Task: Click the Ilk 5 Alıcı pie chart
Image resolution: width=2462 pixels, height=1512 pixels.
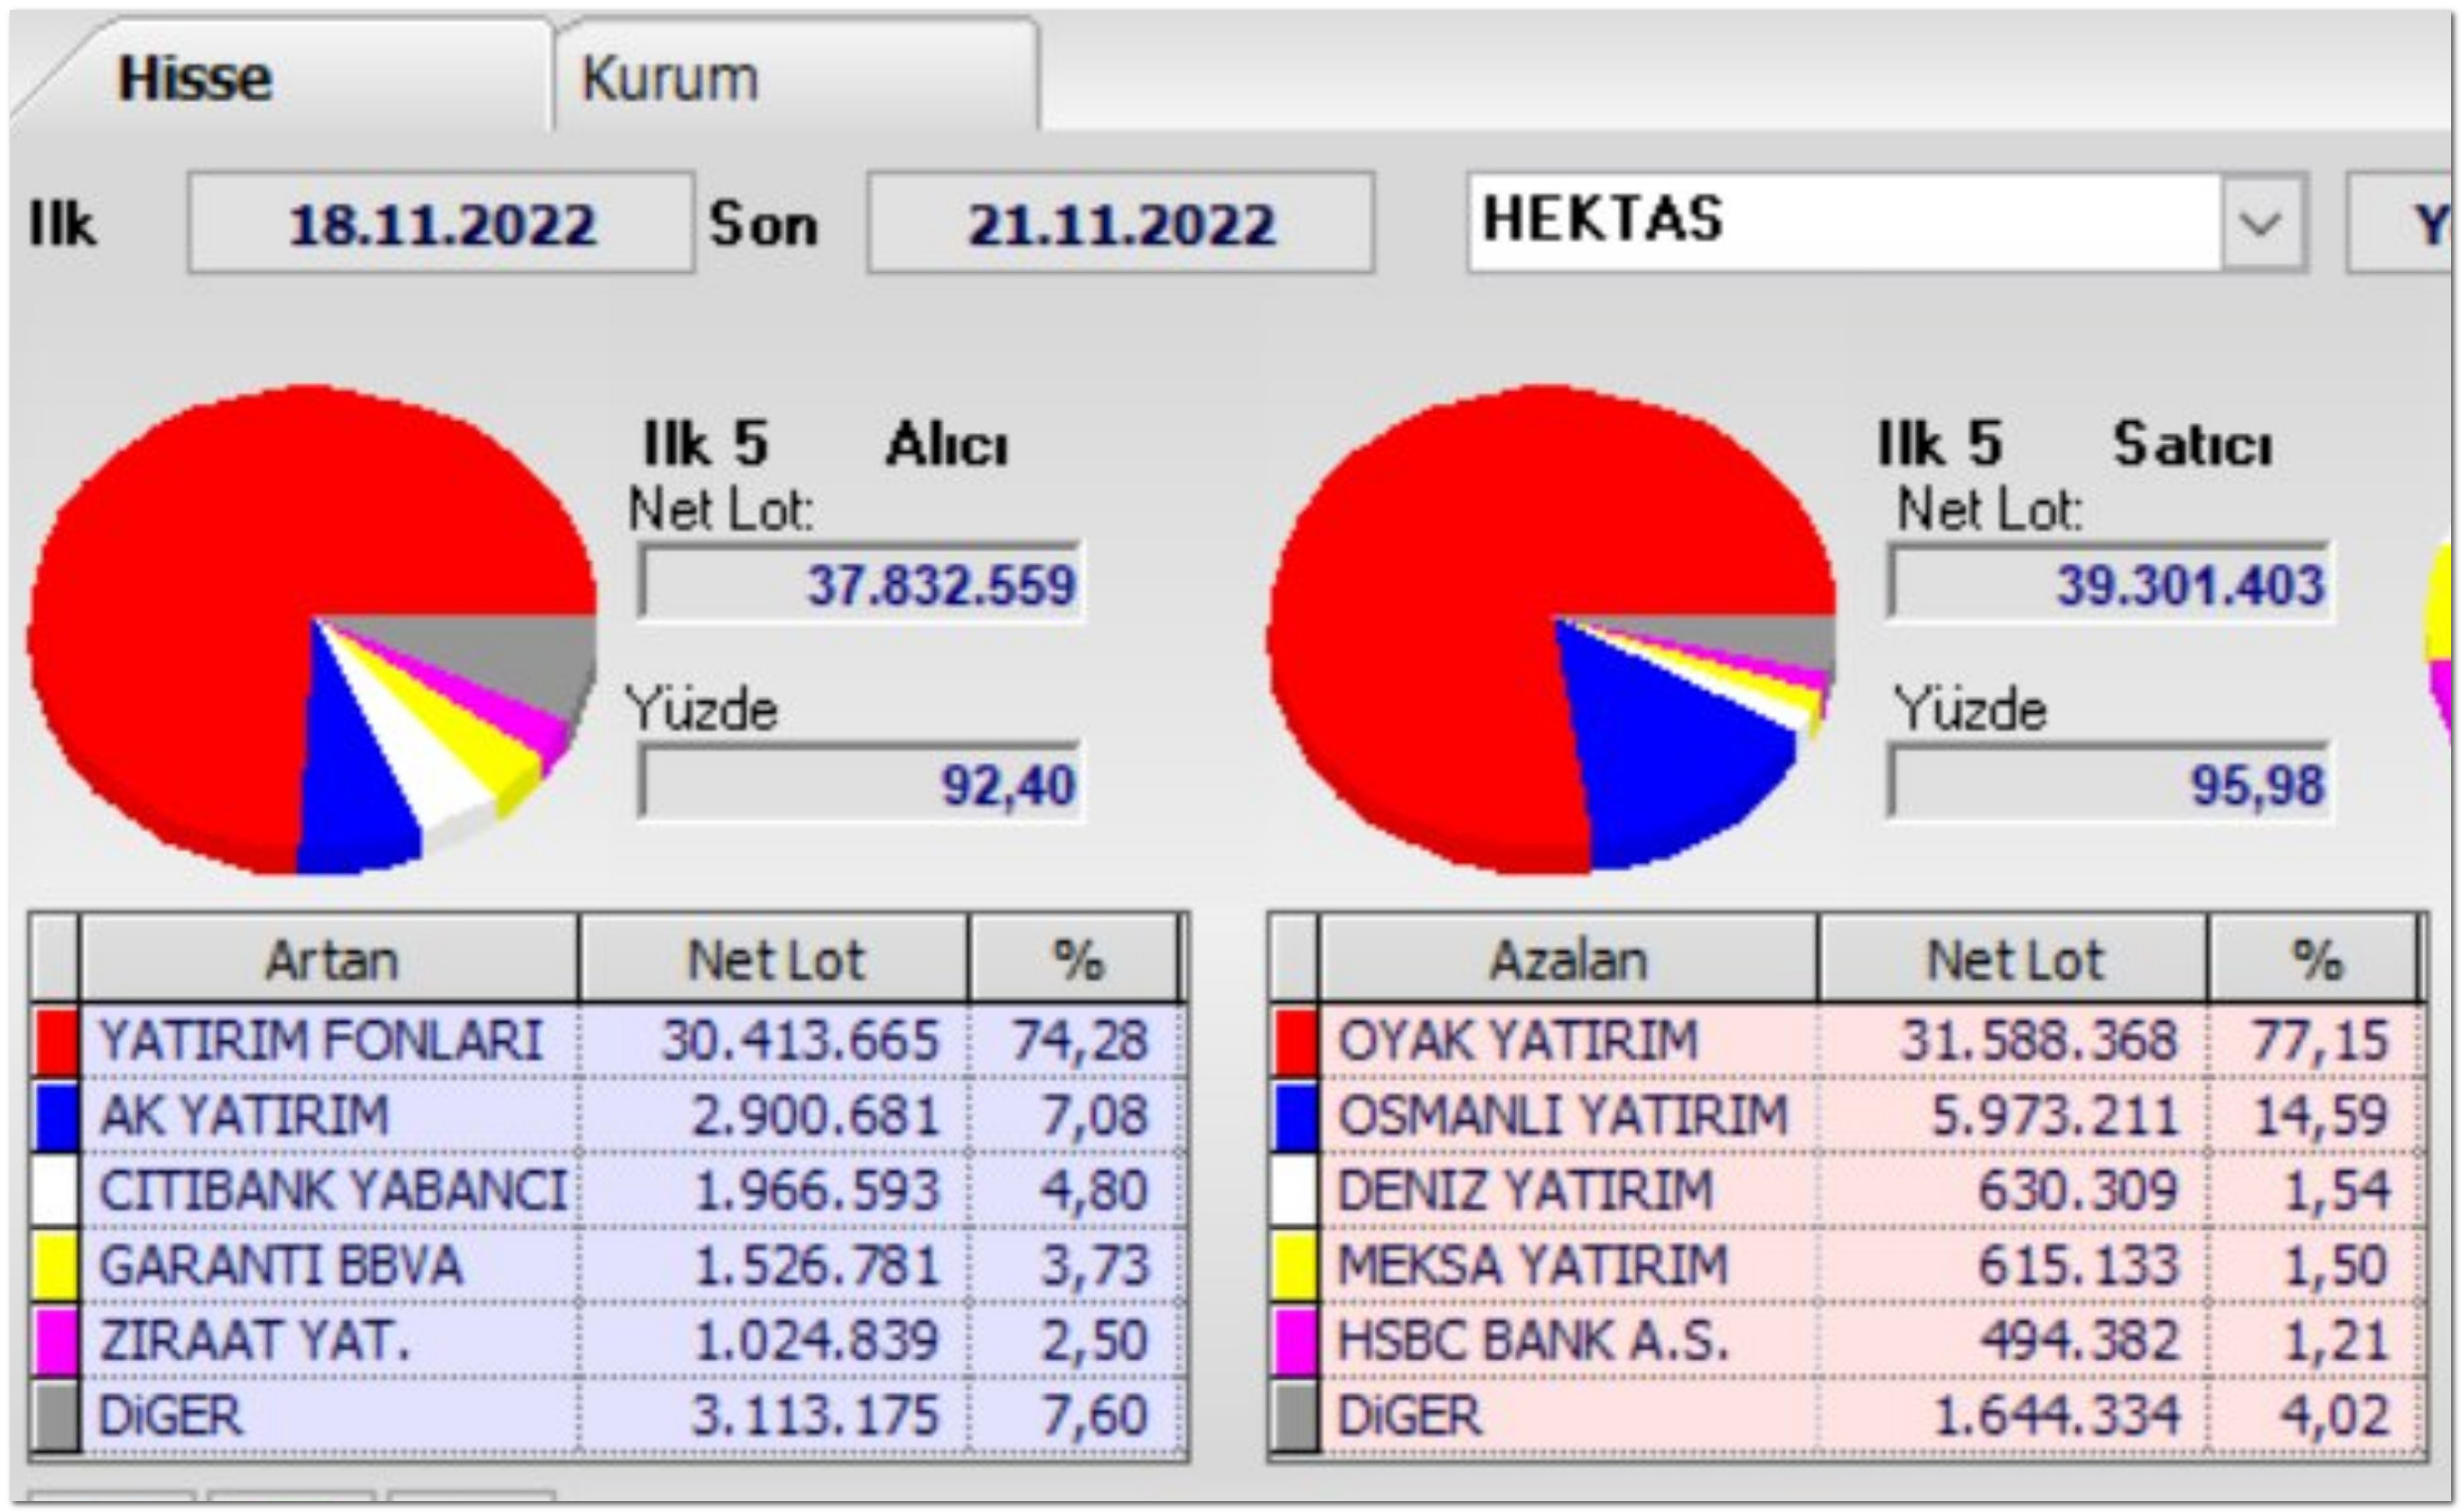Action: (312, 628)
